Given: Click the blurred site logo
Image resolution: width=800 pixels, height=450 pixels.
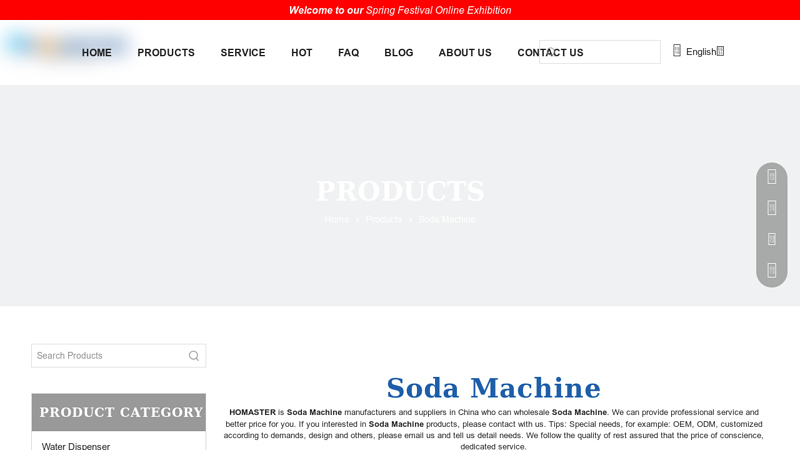Looking at the screenshot, I should tap(68, 46).
